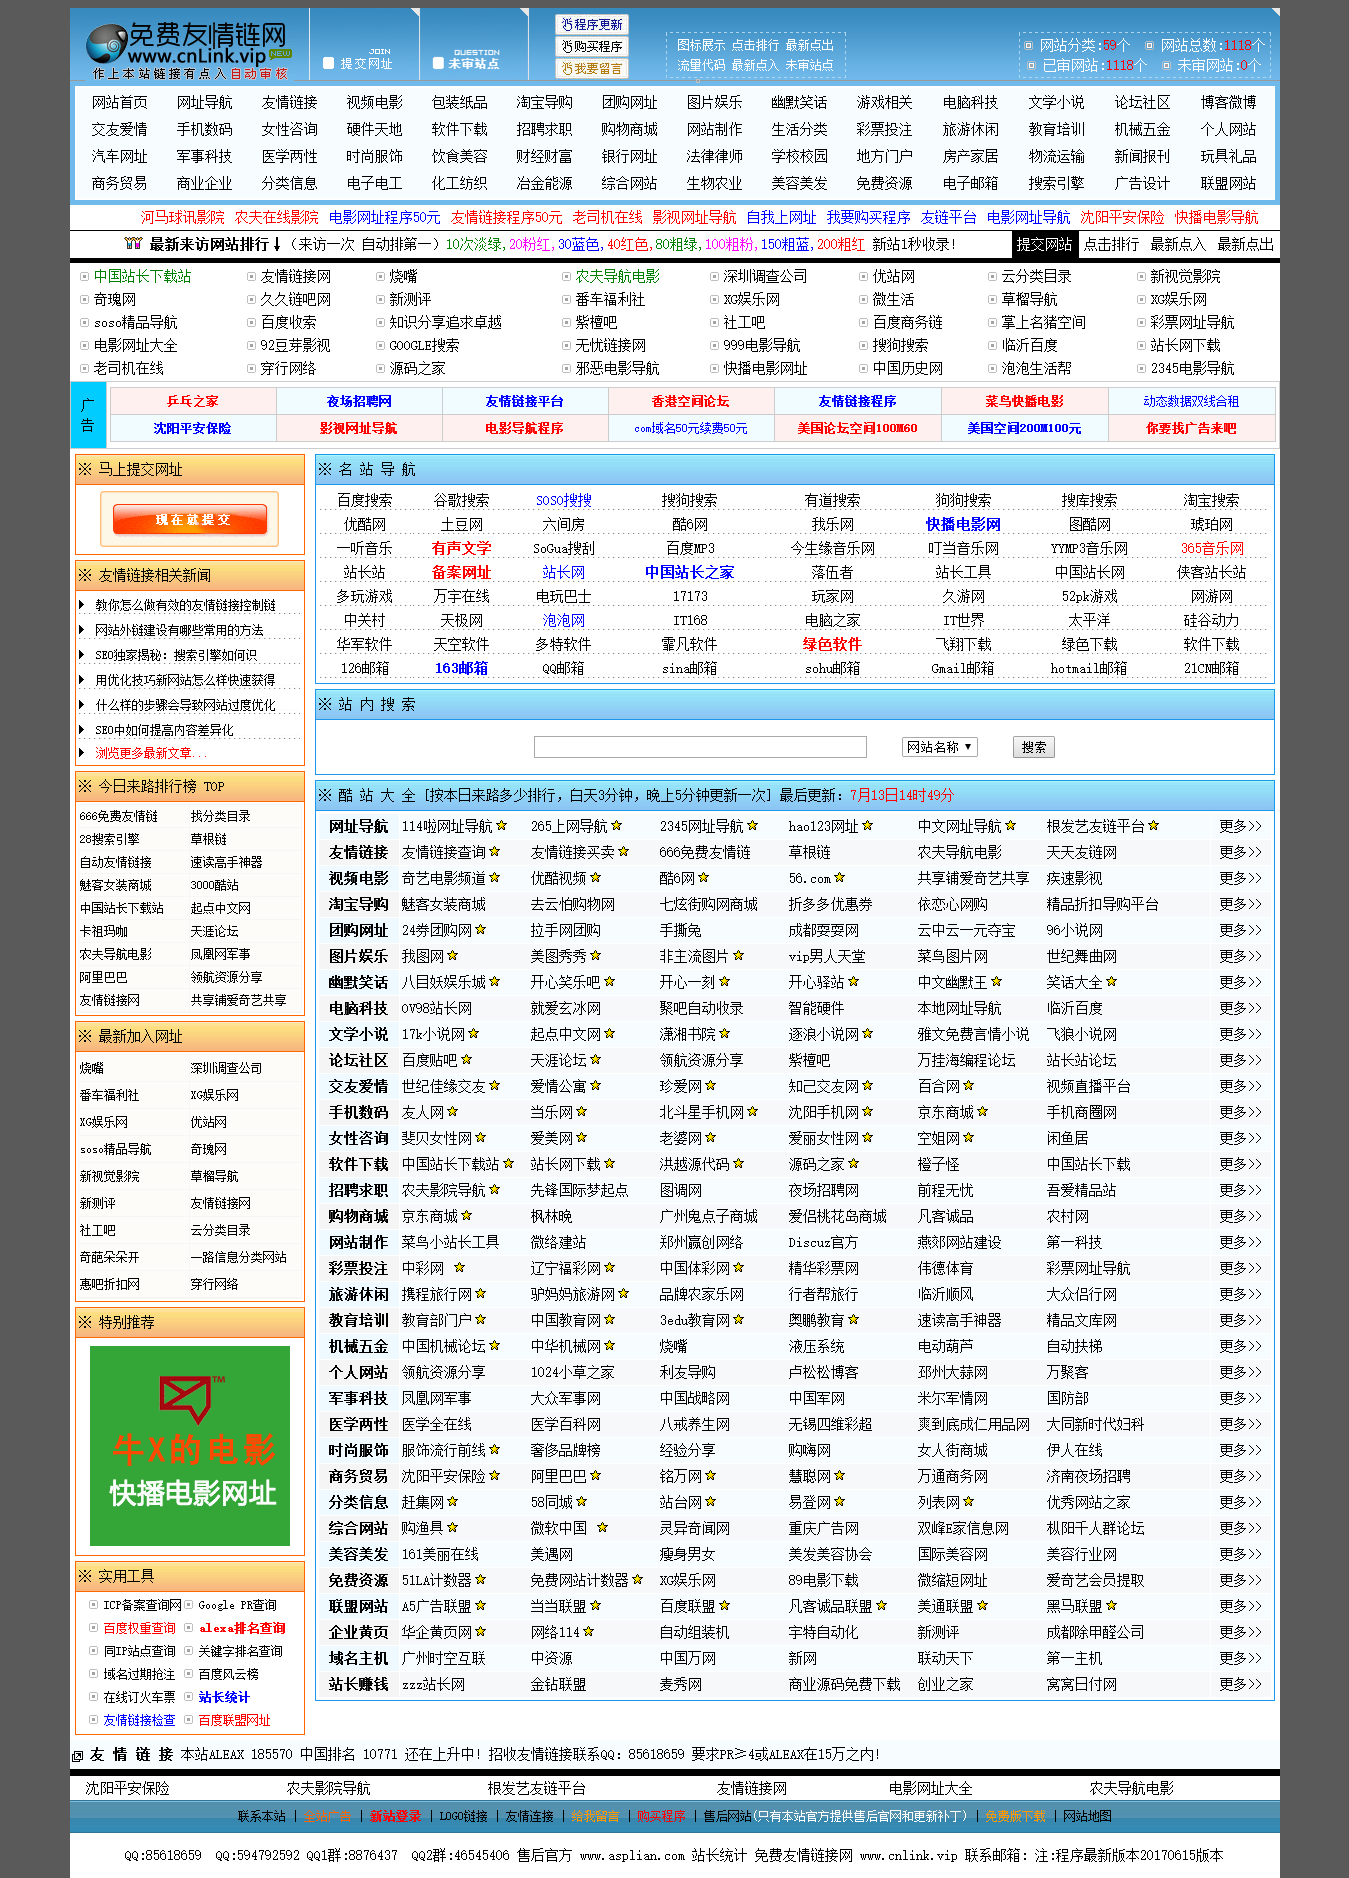Click the trophy icon beside 最新来访网站排行
Viewport: 1349px width, 1878px height.
[133, 244]
